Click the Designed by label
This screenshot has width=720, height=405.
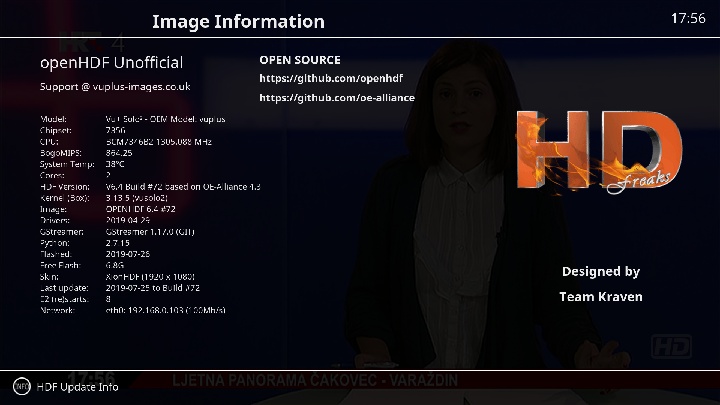tap(601, 272)
